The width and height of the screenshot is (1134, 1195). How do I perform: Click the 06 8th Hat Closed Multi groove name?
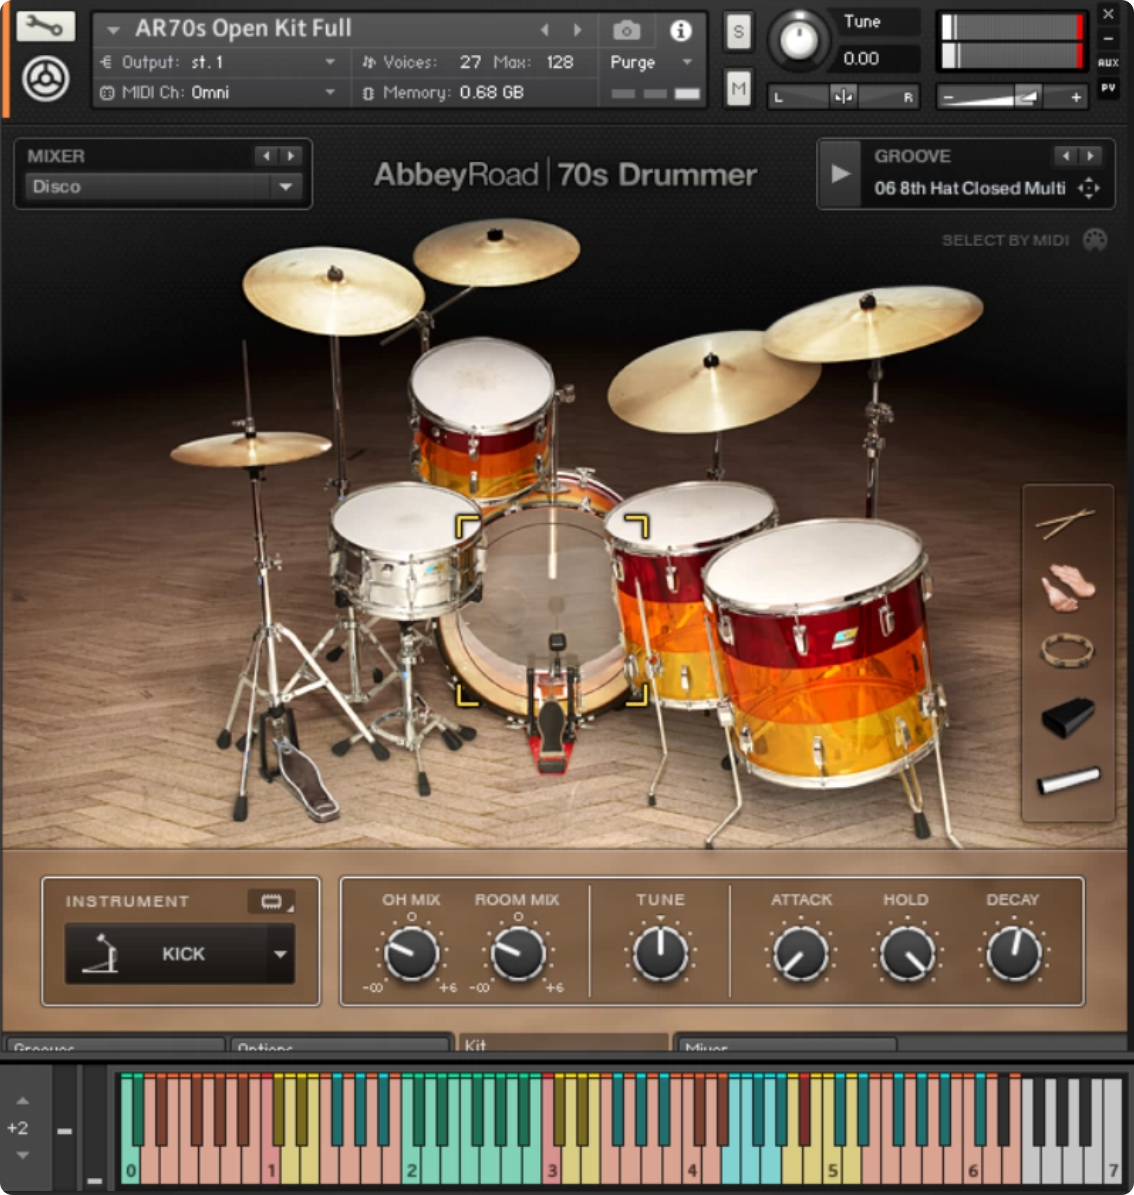point(969,188)
